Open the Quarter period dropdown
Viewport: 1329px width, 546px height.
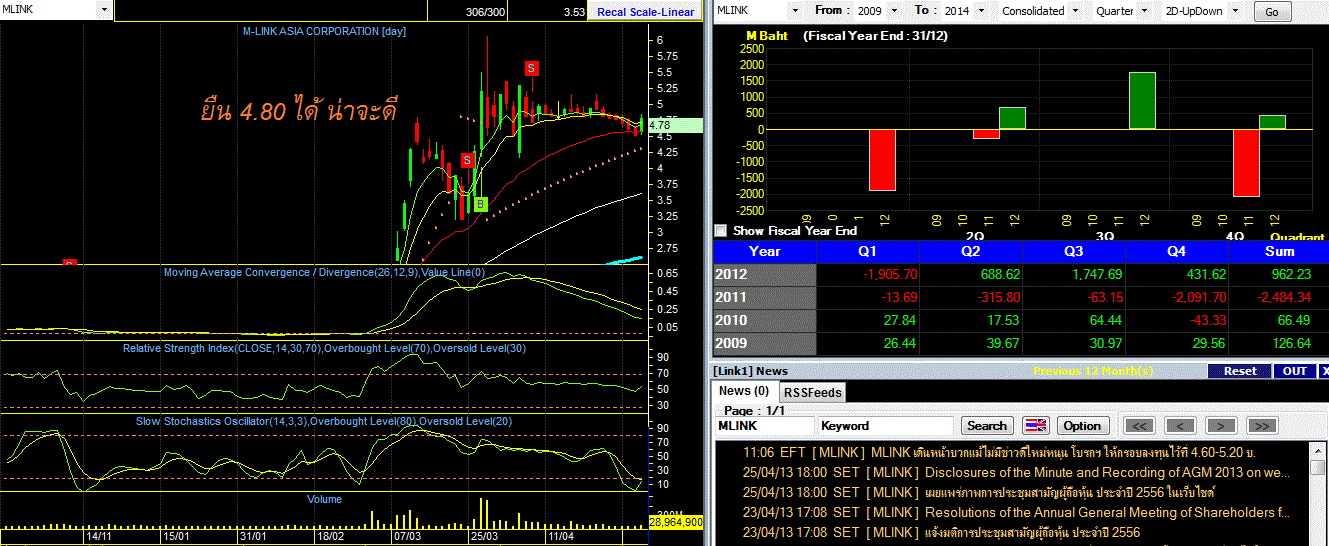(1144, 10)
